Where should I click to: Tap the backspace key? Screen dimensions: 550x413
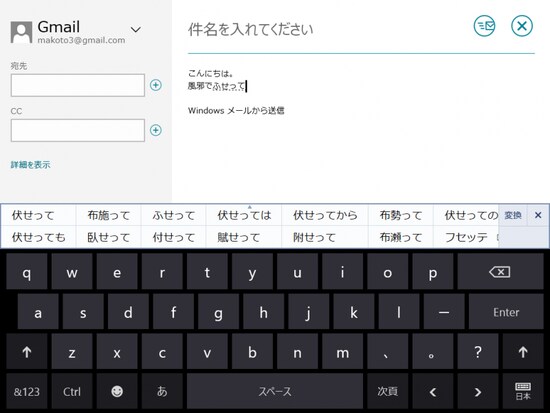[500, 272]
